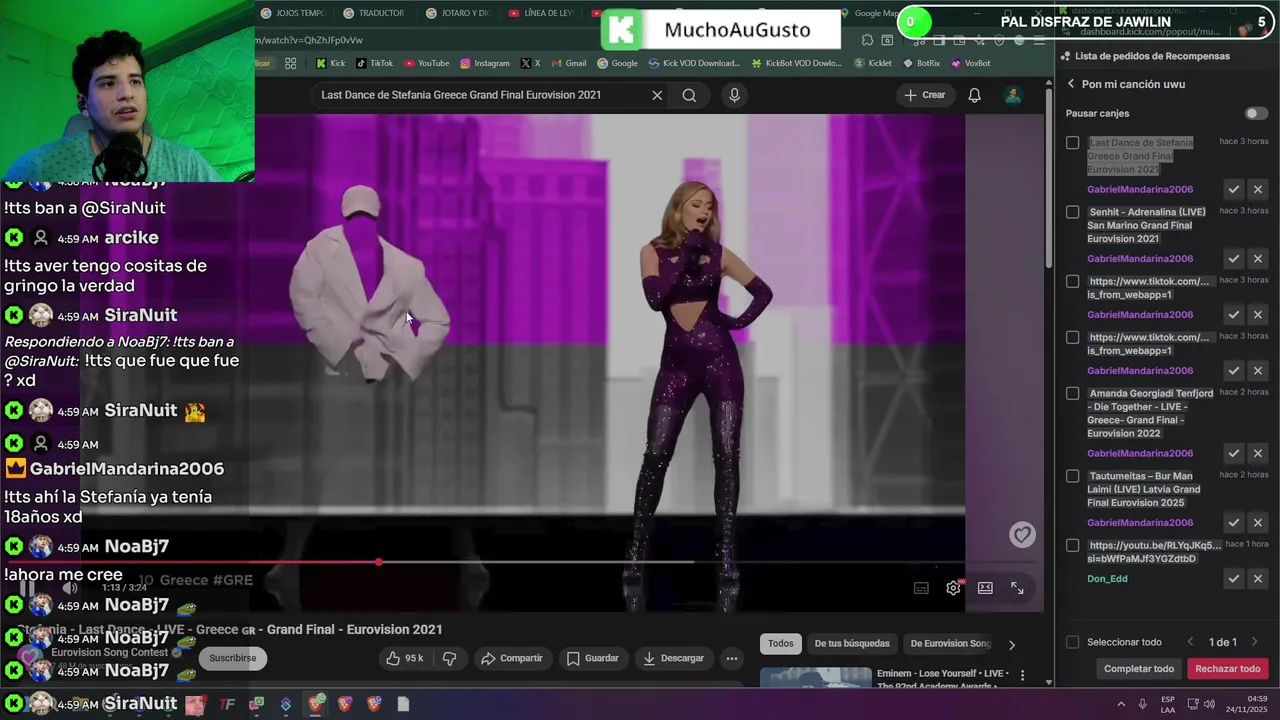Open the Gmail bookmark
Viewport: 1280px width, 720px height.
point(568,63)
